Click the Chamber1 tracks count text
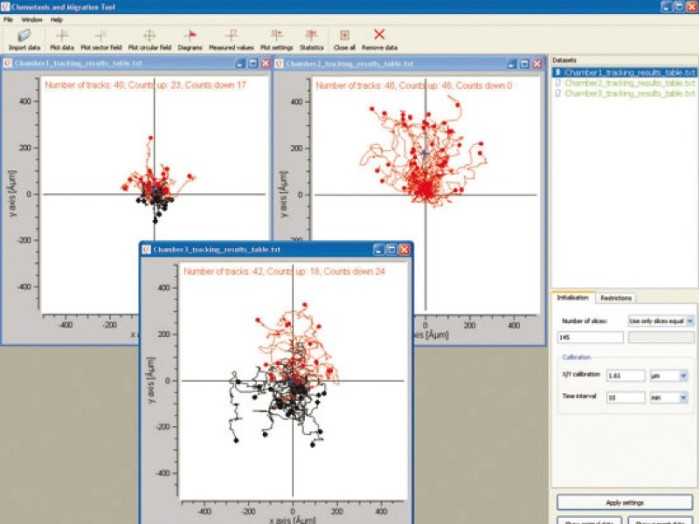The image size is (700, 524). coord(145,85)
